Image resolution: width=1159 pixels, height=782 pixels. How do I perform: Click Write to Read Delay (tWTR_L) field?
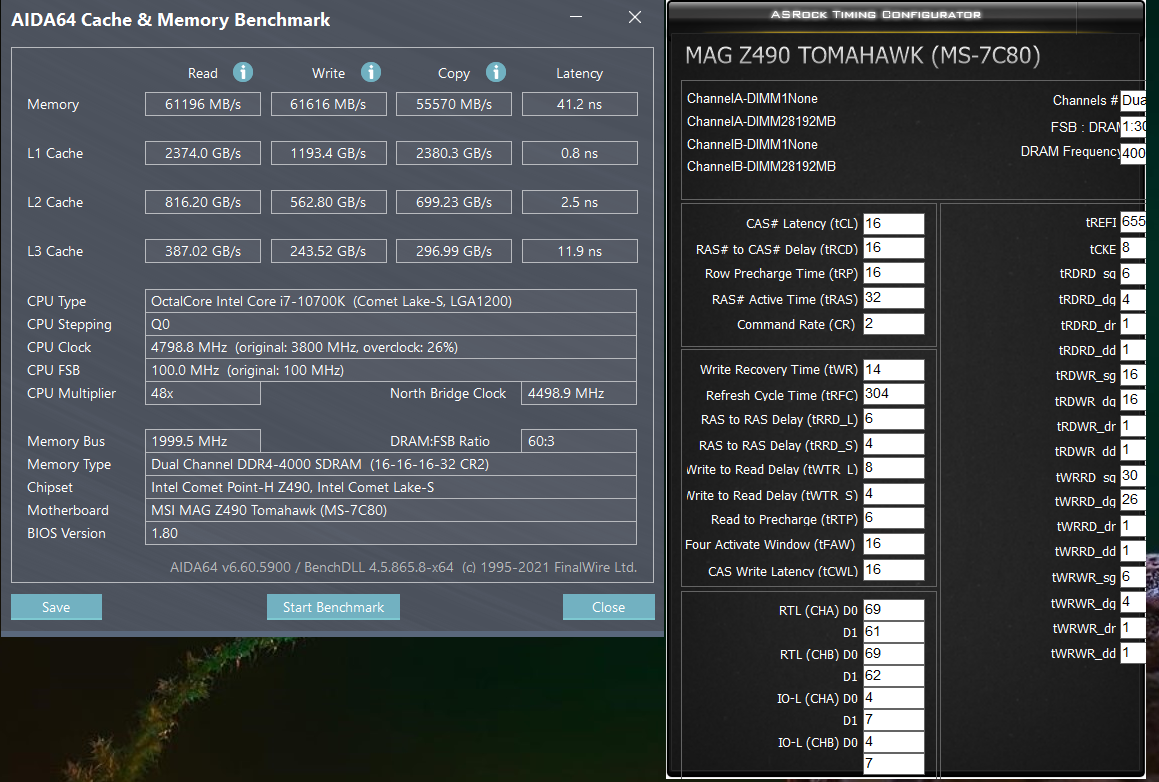pyautogui.click(x=894, y=468)
